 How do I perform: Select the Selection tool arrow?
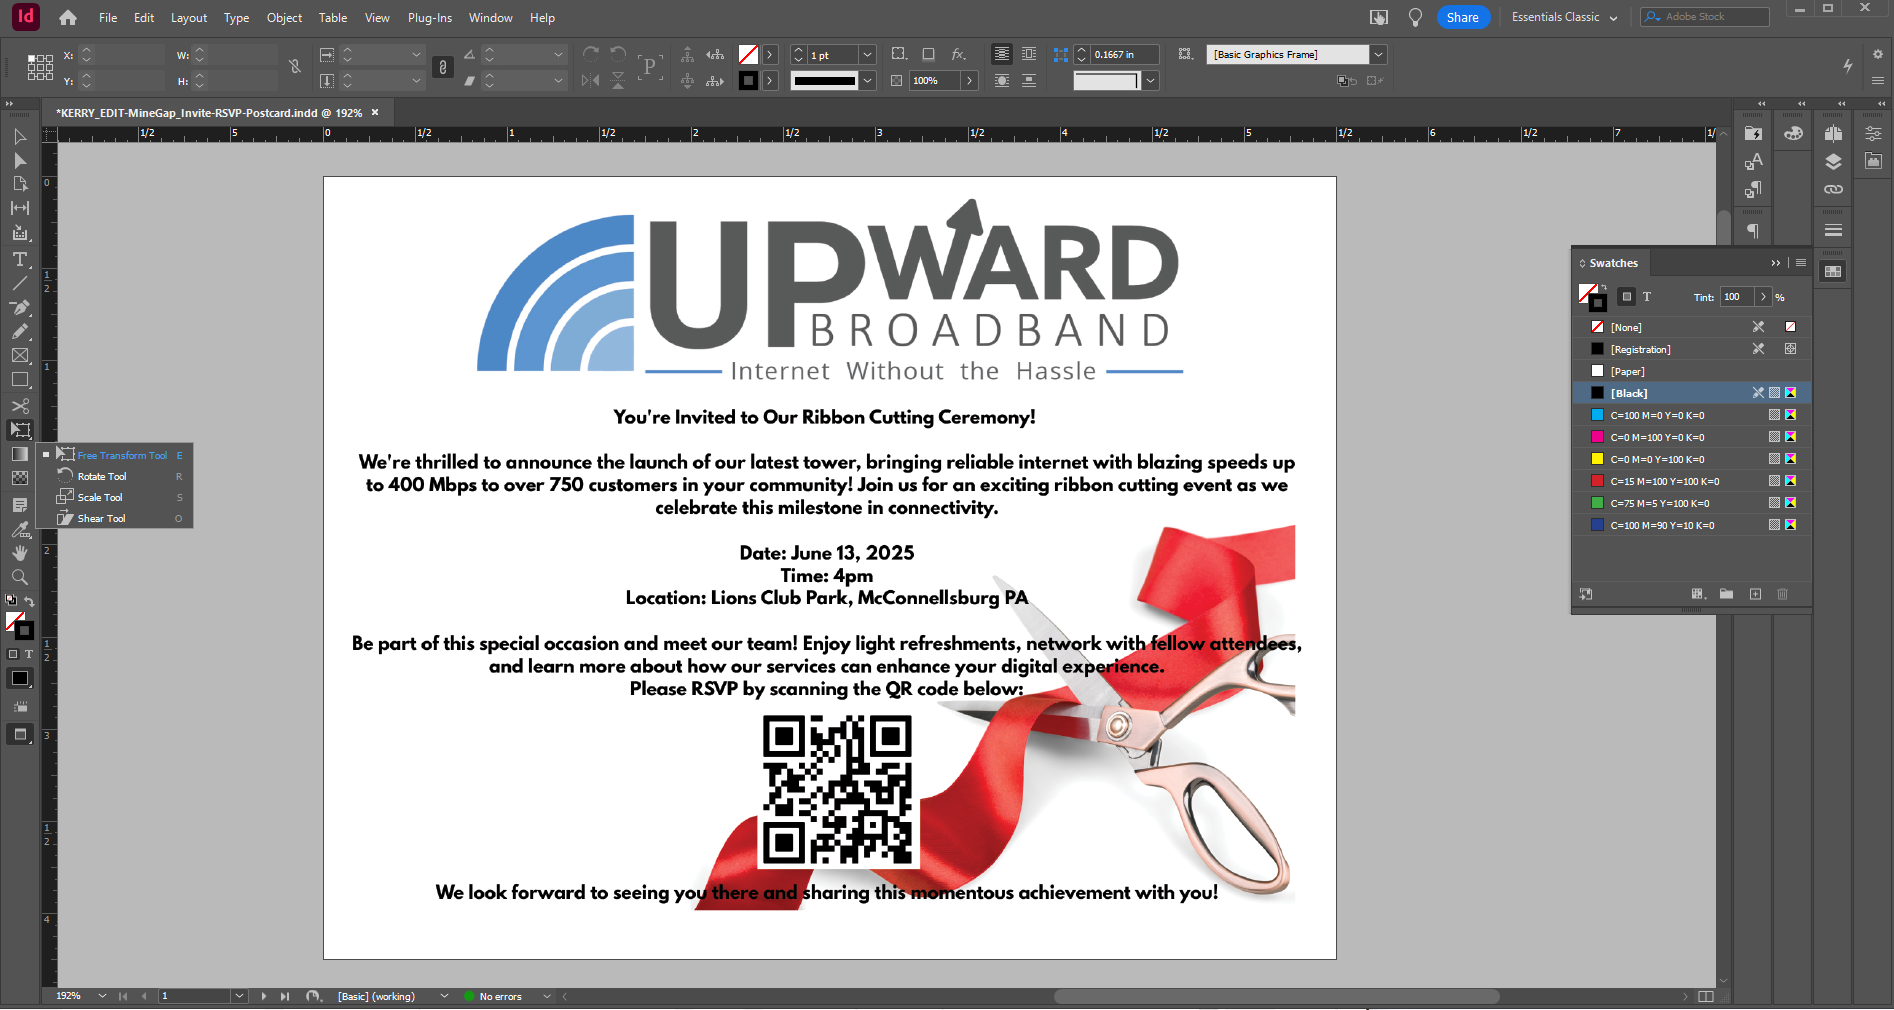19,137
